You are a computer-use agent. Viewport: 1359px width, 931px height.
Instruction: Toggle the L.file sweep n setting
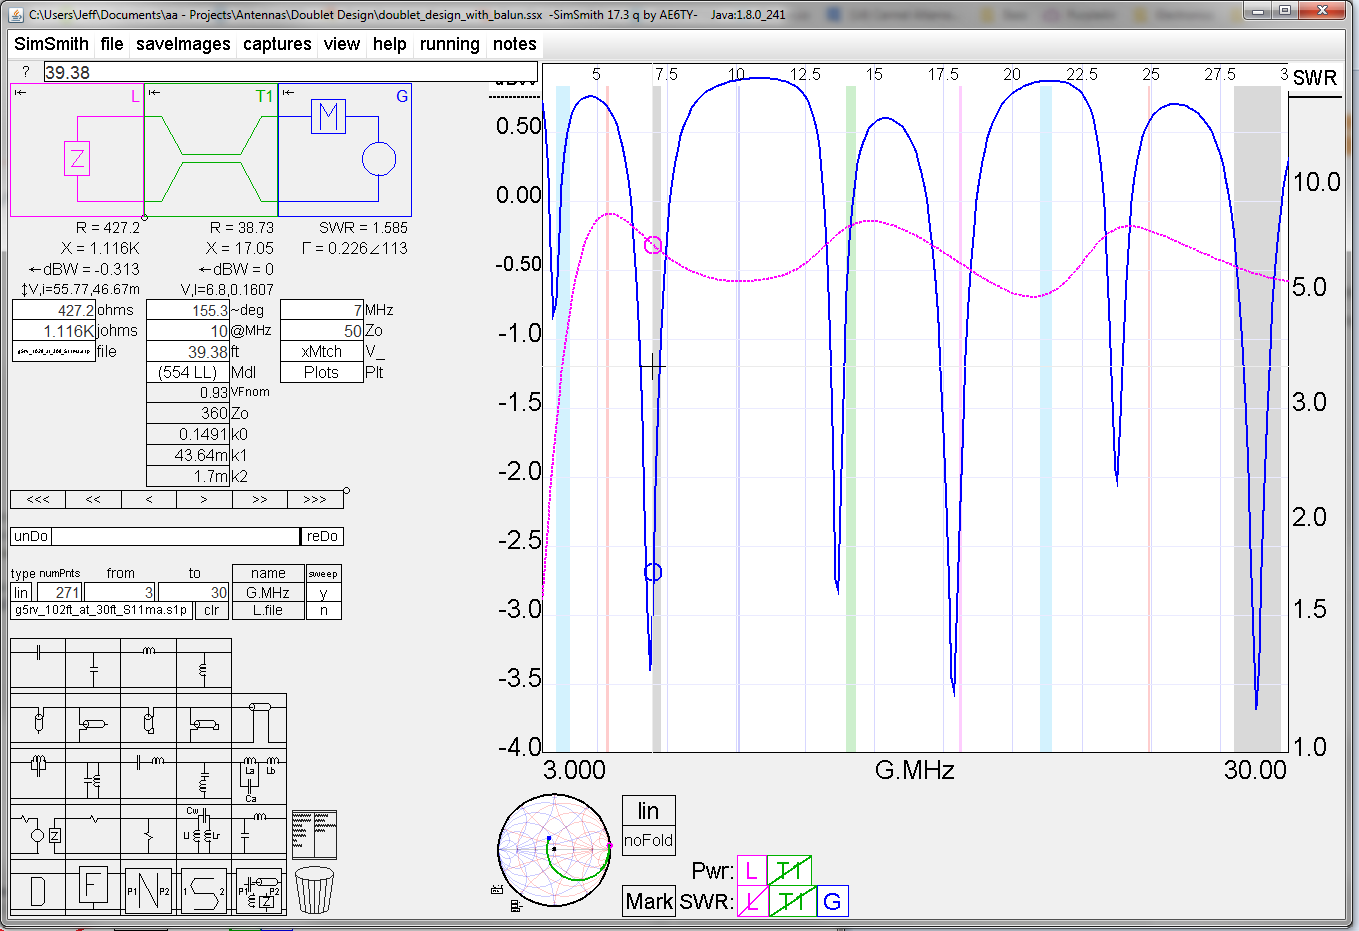pyautogui.click(x=323, y=610)
